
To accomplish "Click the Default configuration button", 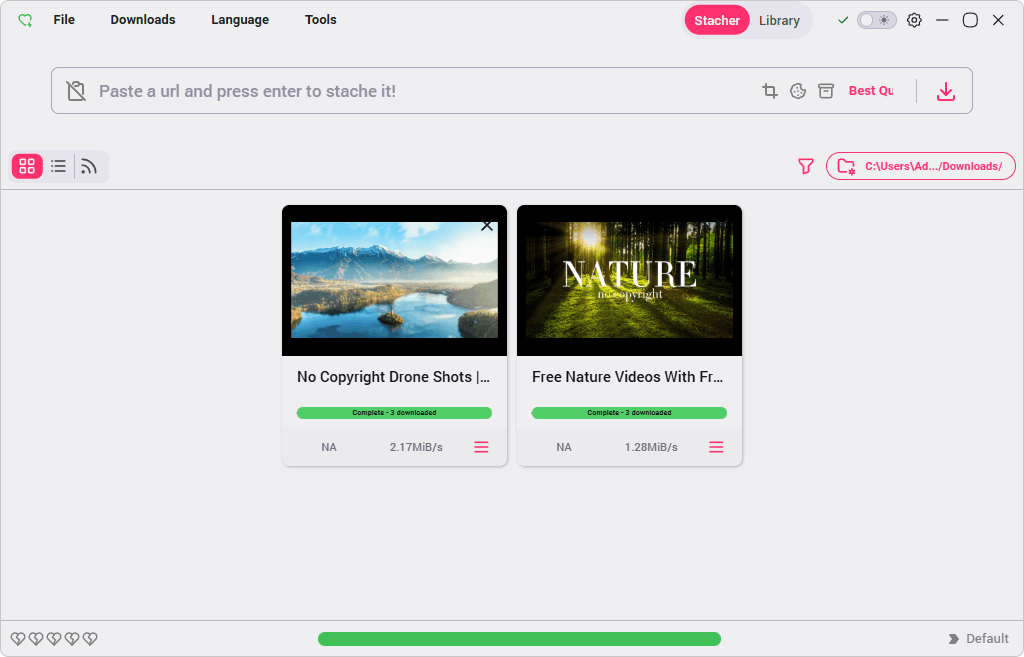I will [x=978, y=638].
